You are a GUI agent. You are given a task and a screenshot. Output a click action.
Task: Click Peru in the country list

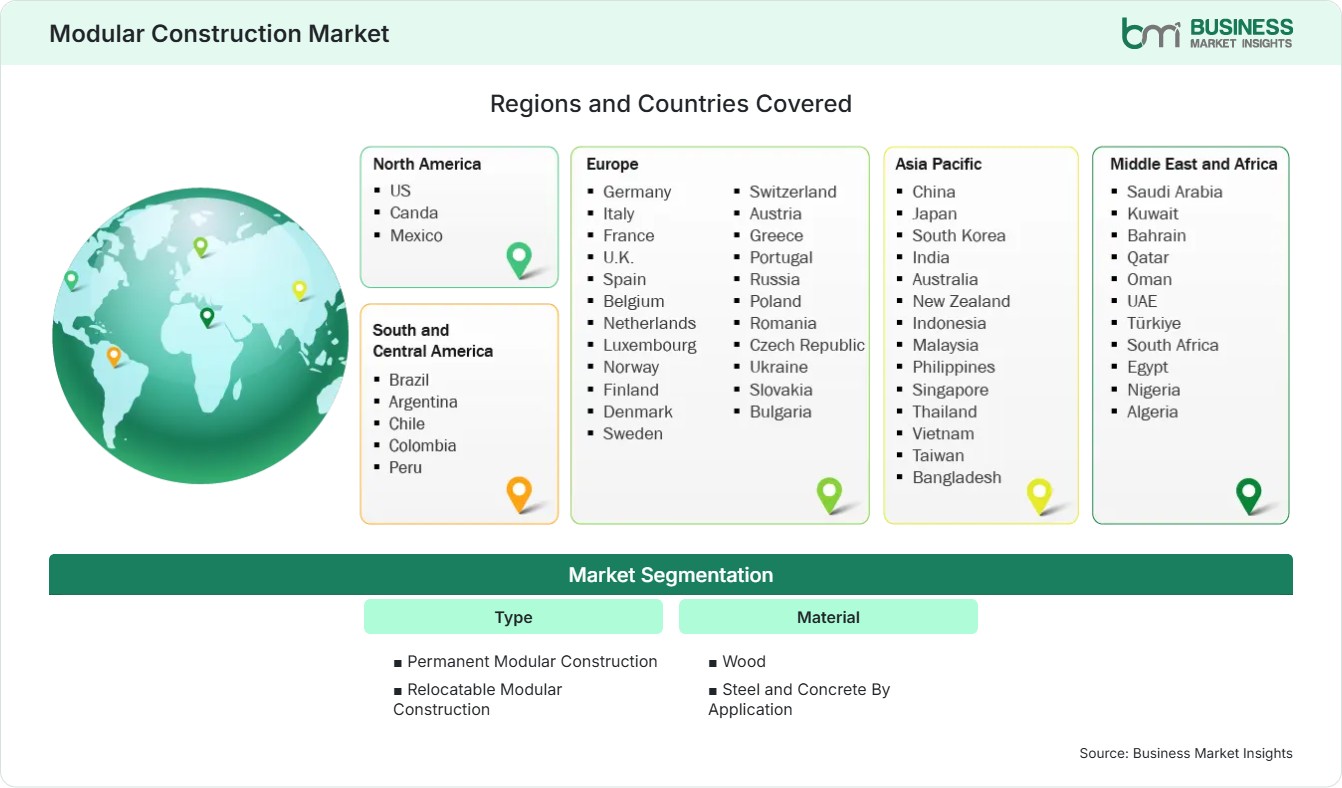[x=405, y=467]
